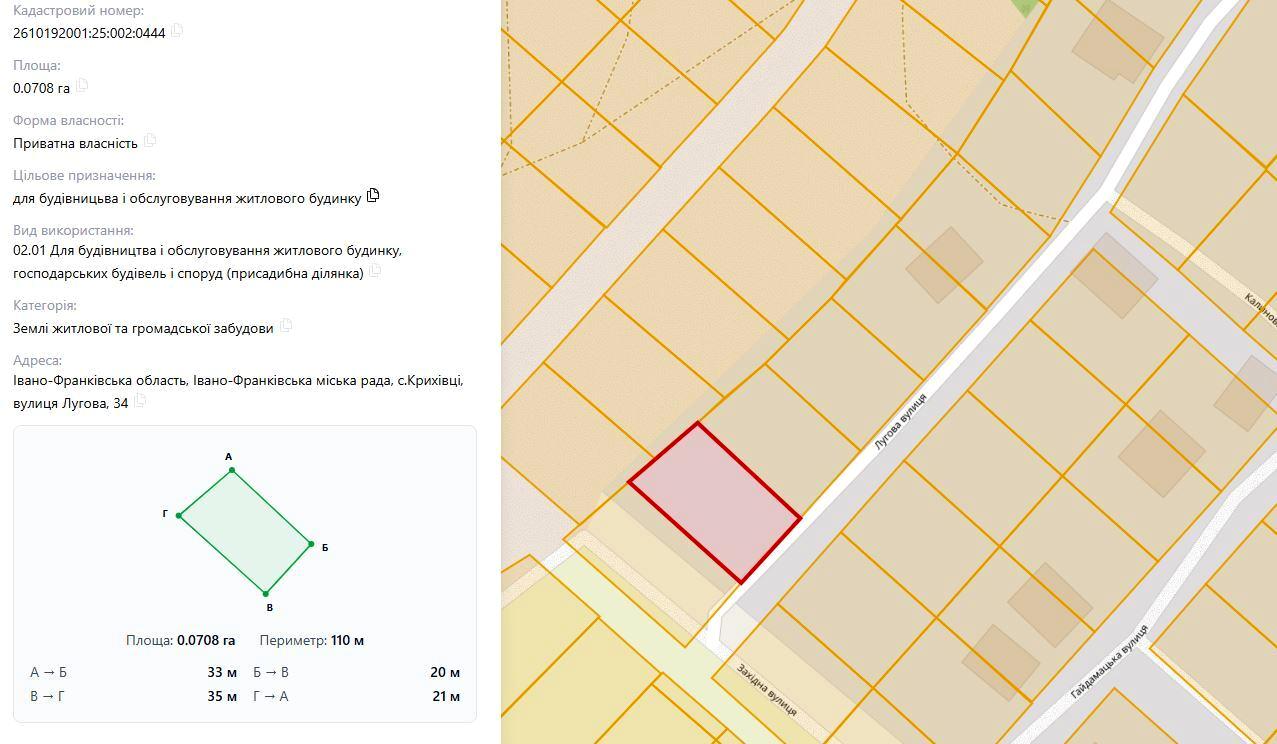Screen dimensions: 1277x744
Task: Click vertex Г on parcel diagram
Action: 178,515
